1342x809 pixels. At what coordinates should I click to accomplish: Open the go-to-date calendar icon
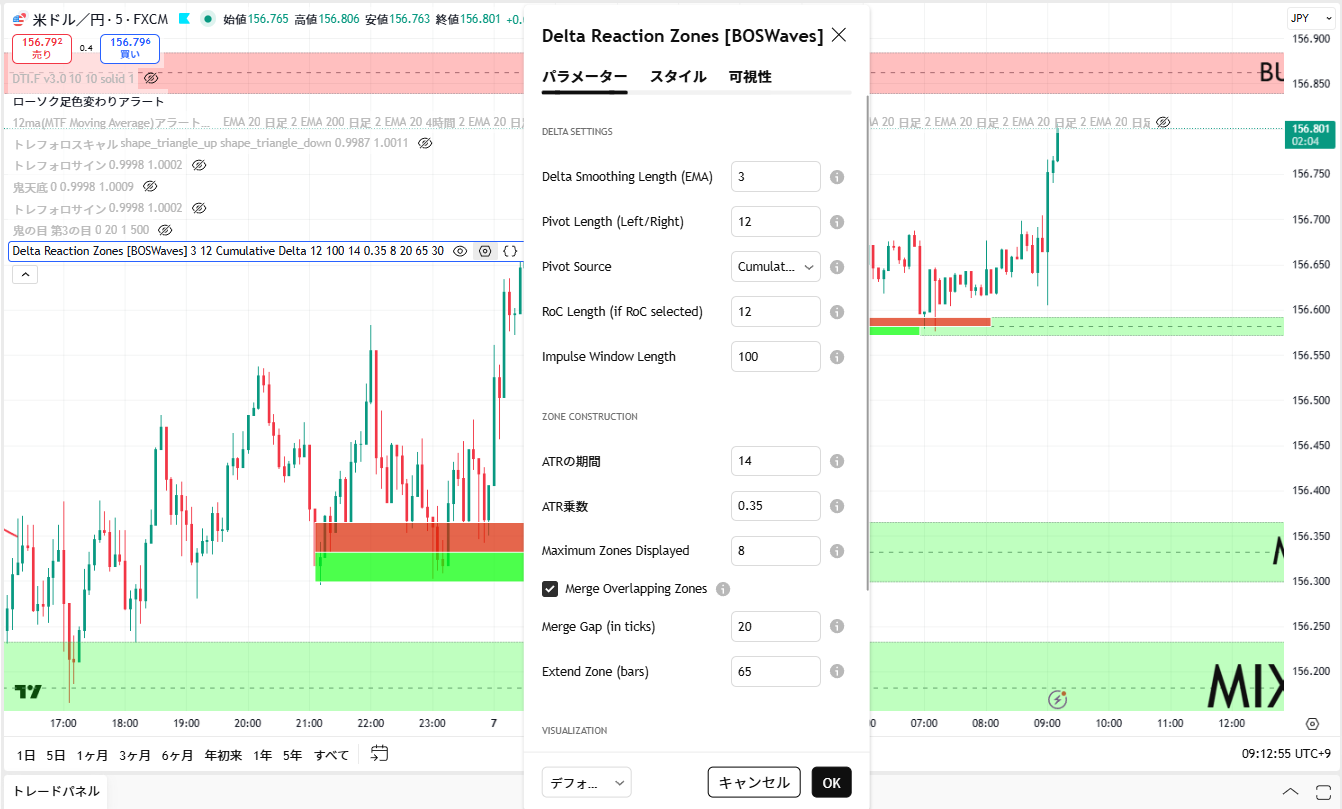(x=379, y=754)
